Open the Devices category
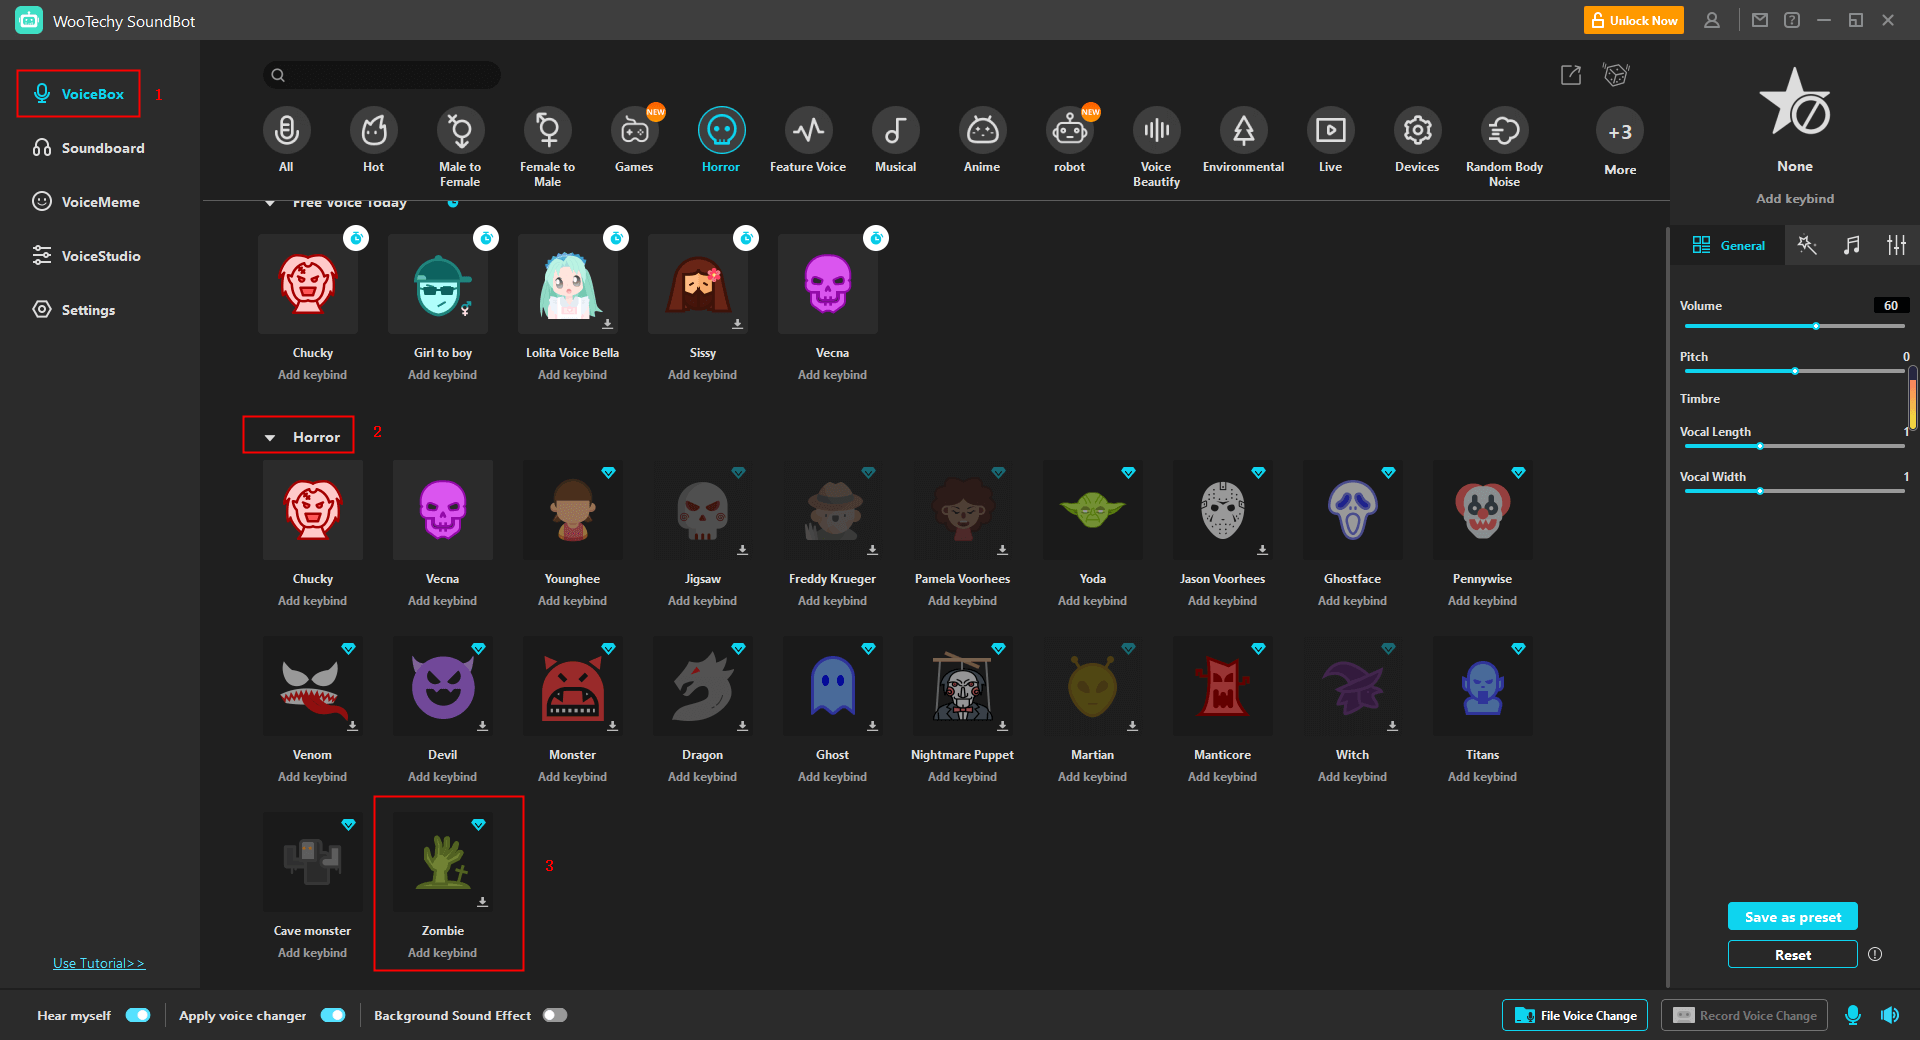The image size is (1920, 1040). (x=1417, y=130)
